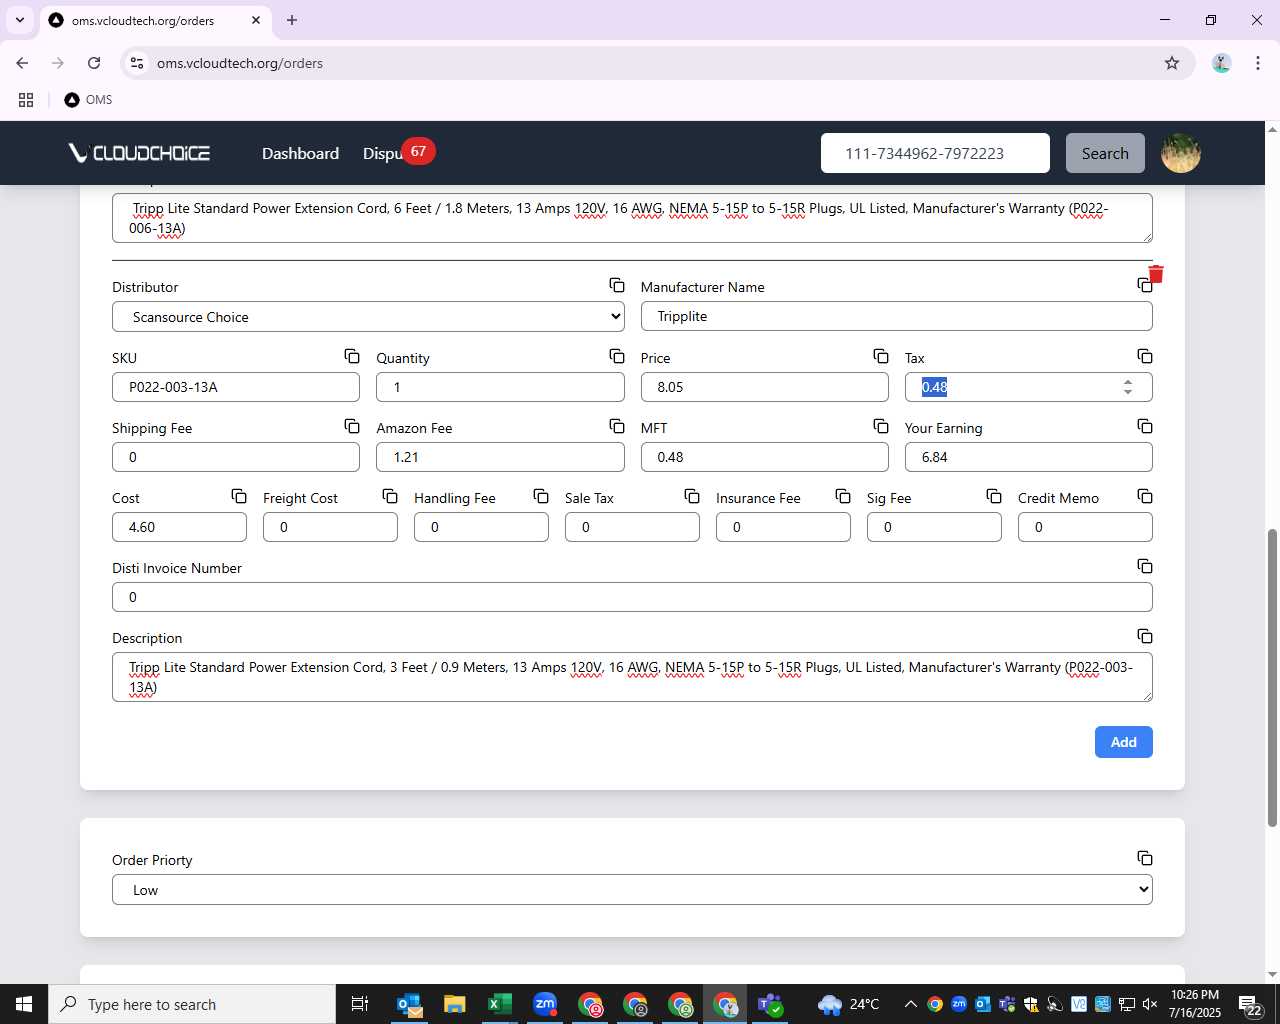1280x1024 pixels.
Task: Copy the MFT field value
Action: tap(881, 426)
